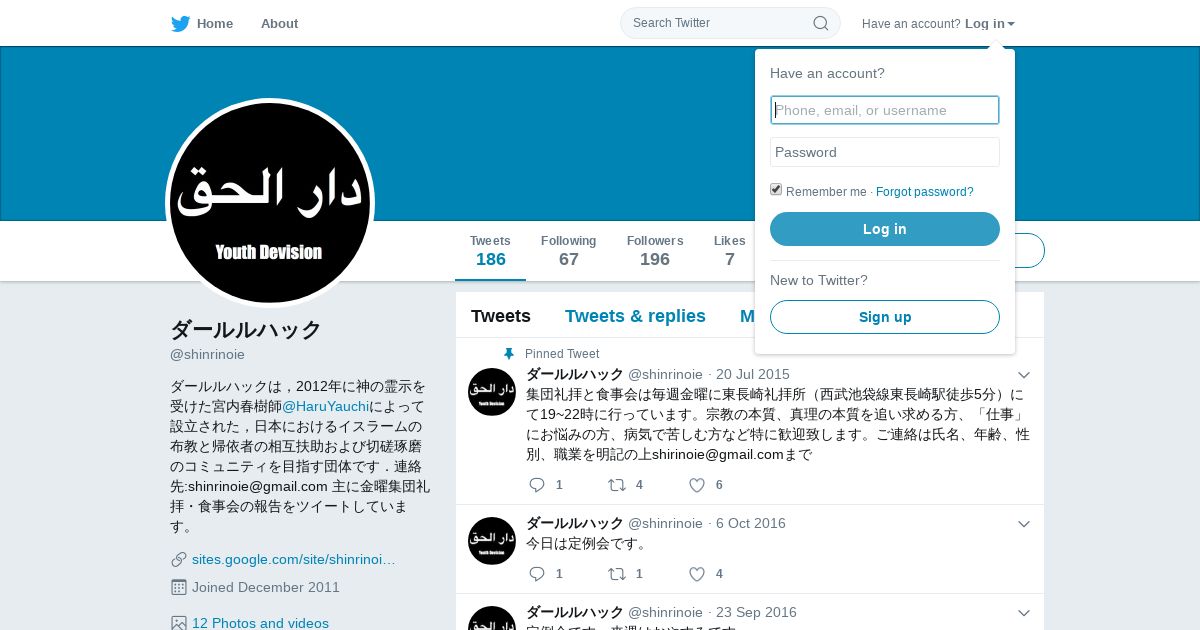
Task: Retweet the pinned tweet
Action: [617, 485]
